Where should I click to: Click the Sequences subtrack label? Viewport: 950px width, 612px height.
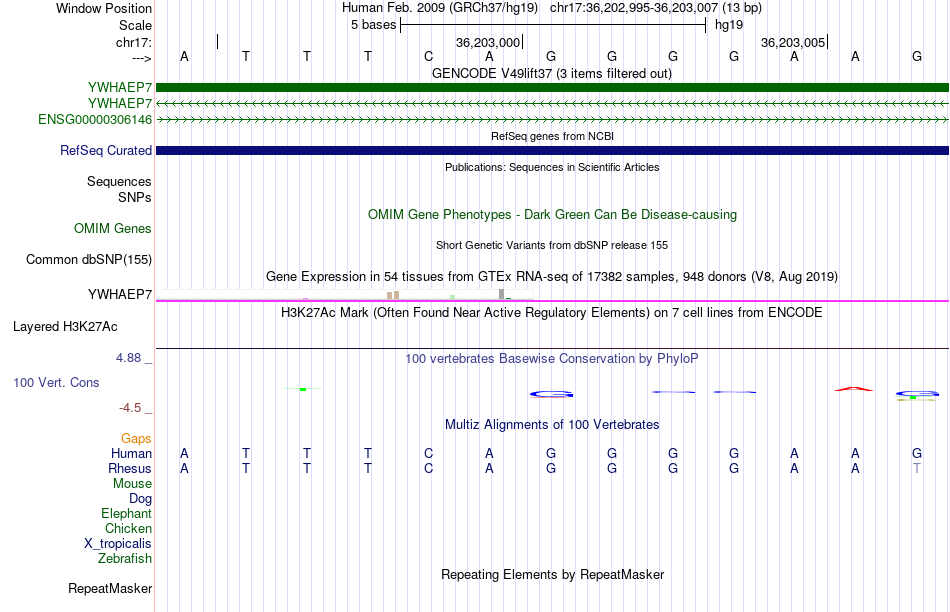119,182
